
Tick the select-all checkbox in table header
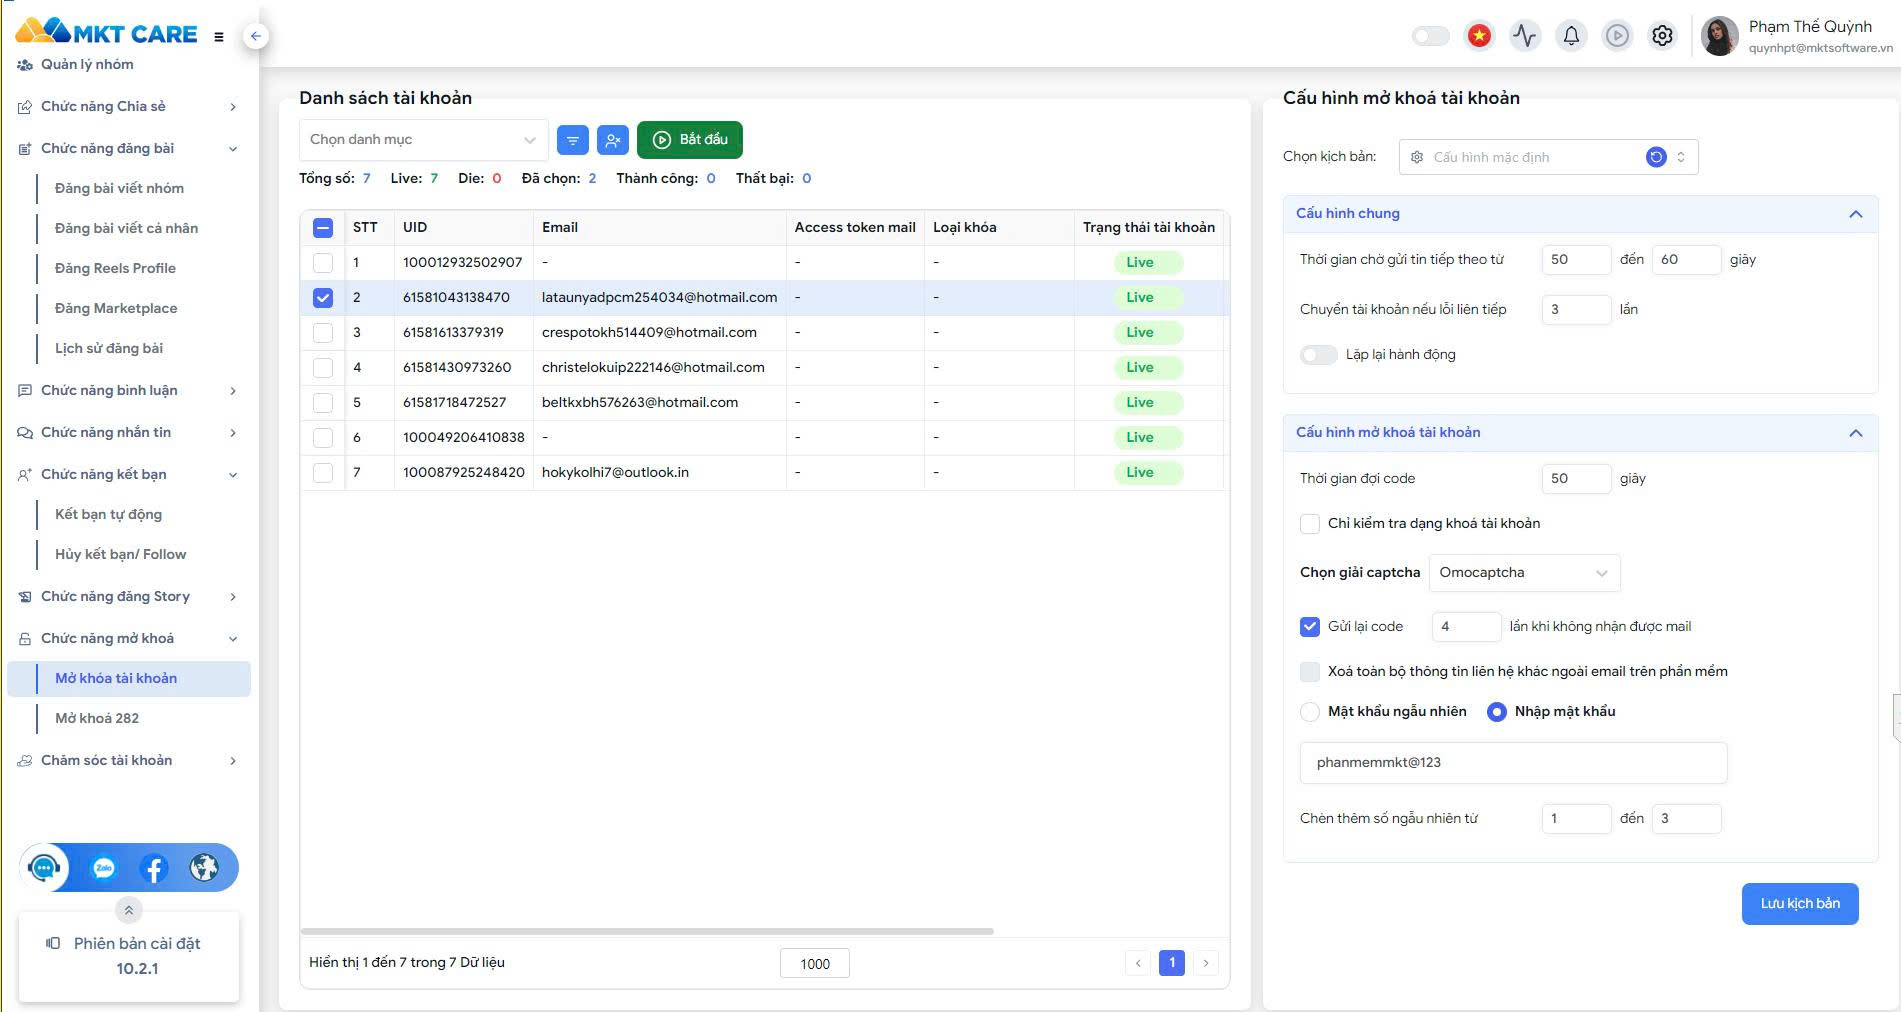click(x=323, y=228)
